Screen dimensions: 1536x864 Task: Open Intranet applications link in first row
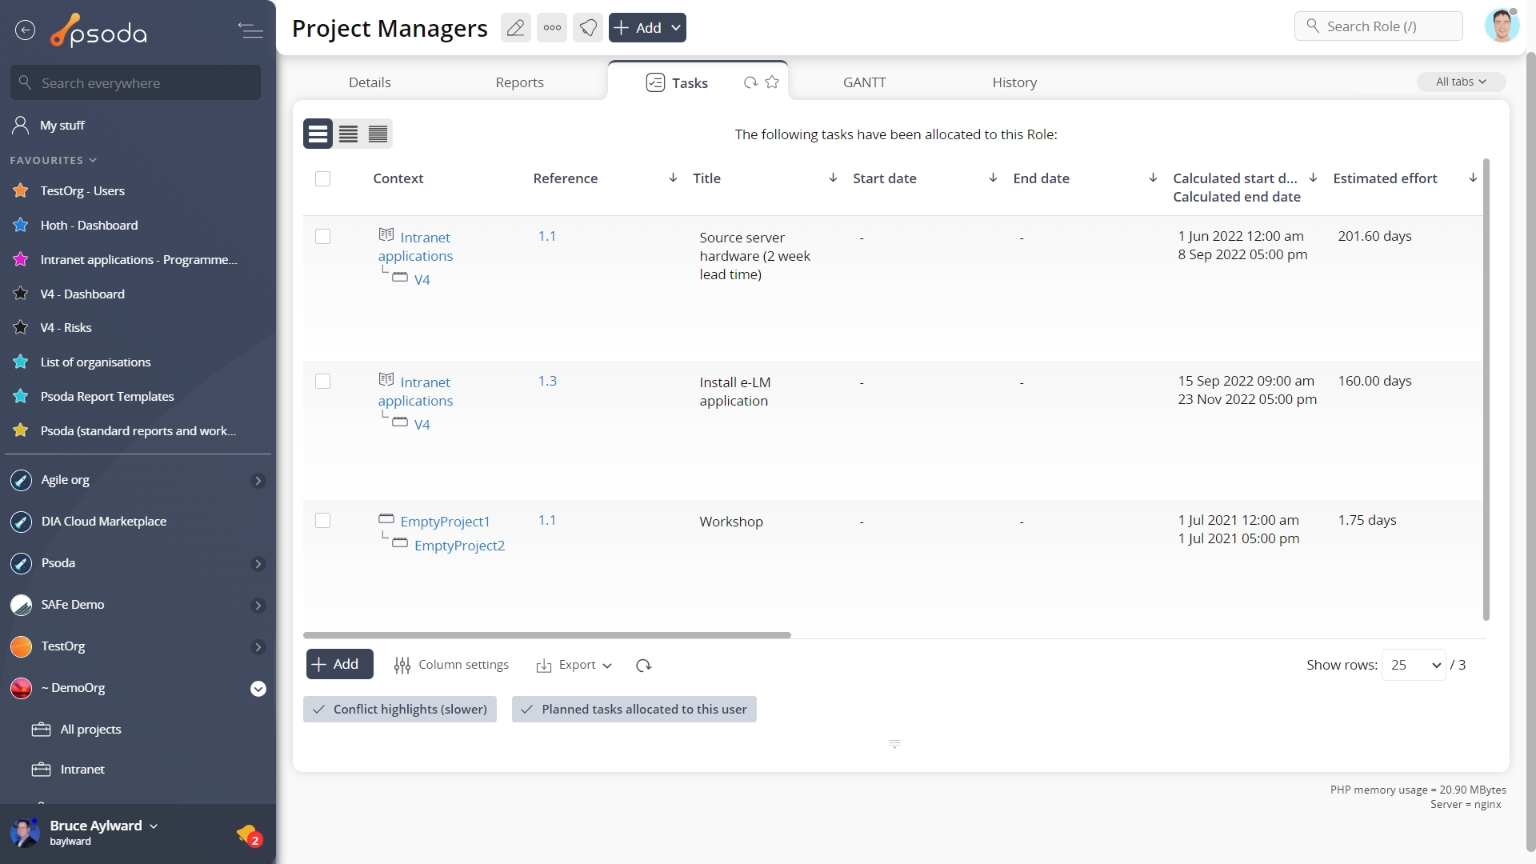pos(416,246)
